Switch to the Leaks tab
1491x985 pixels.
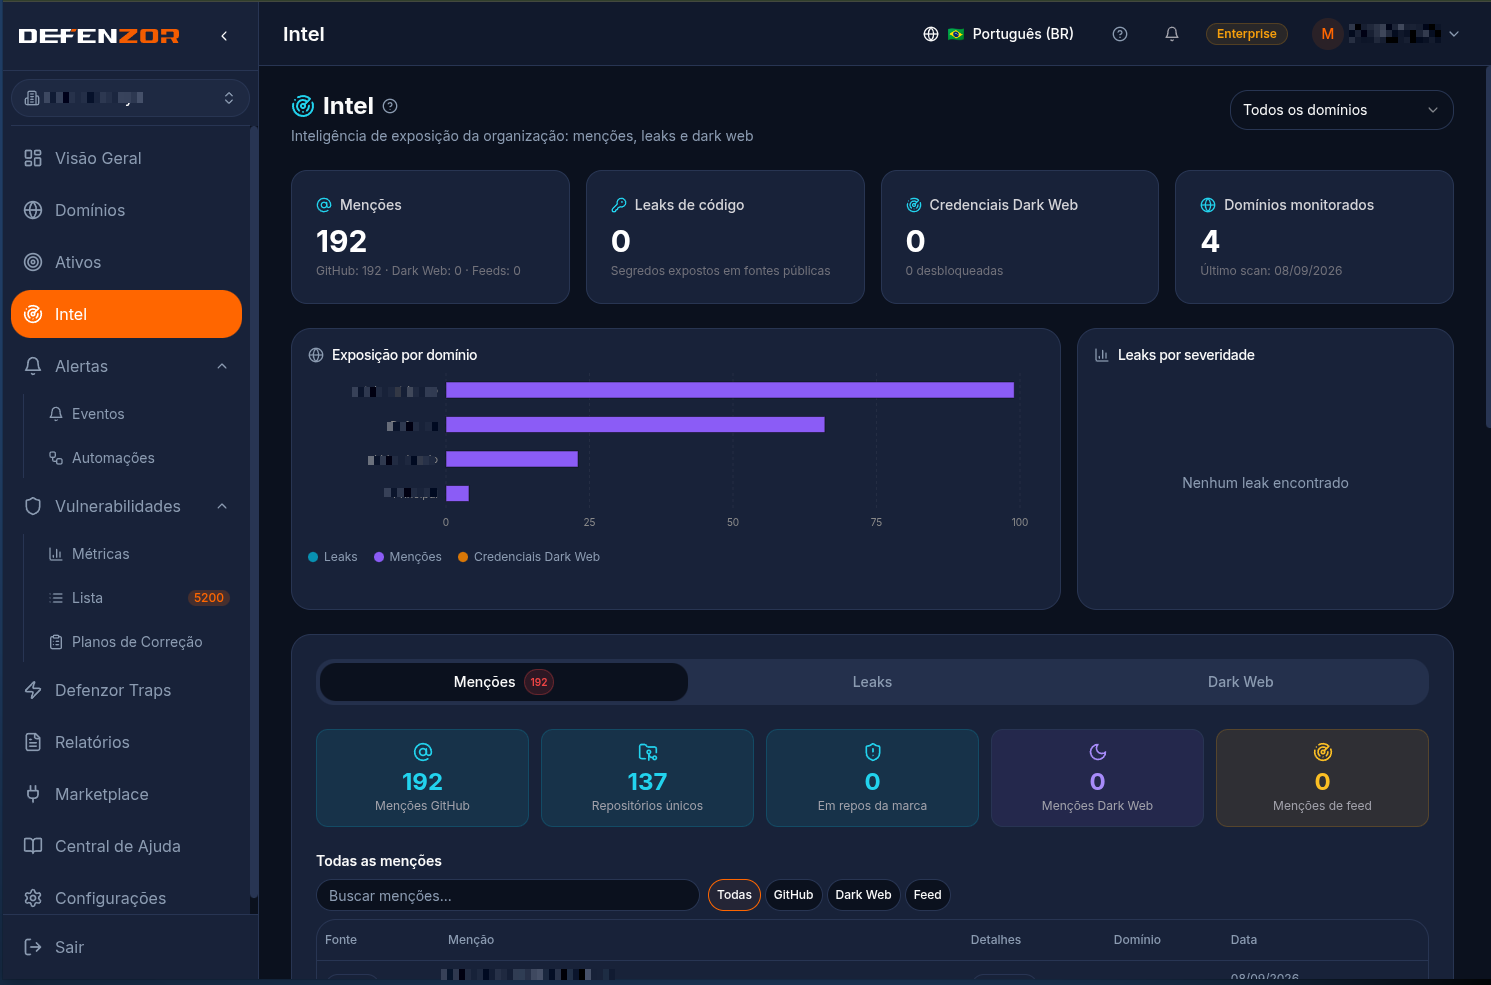(872, 682)
